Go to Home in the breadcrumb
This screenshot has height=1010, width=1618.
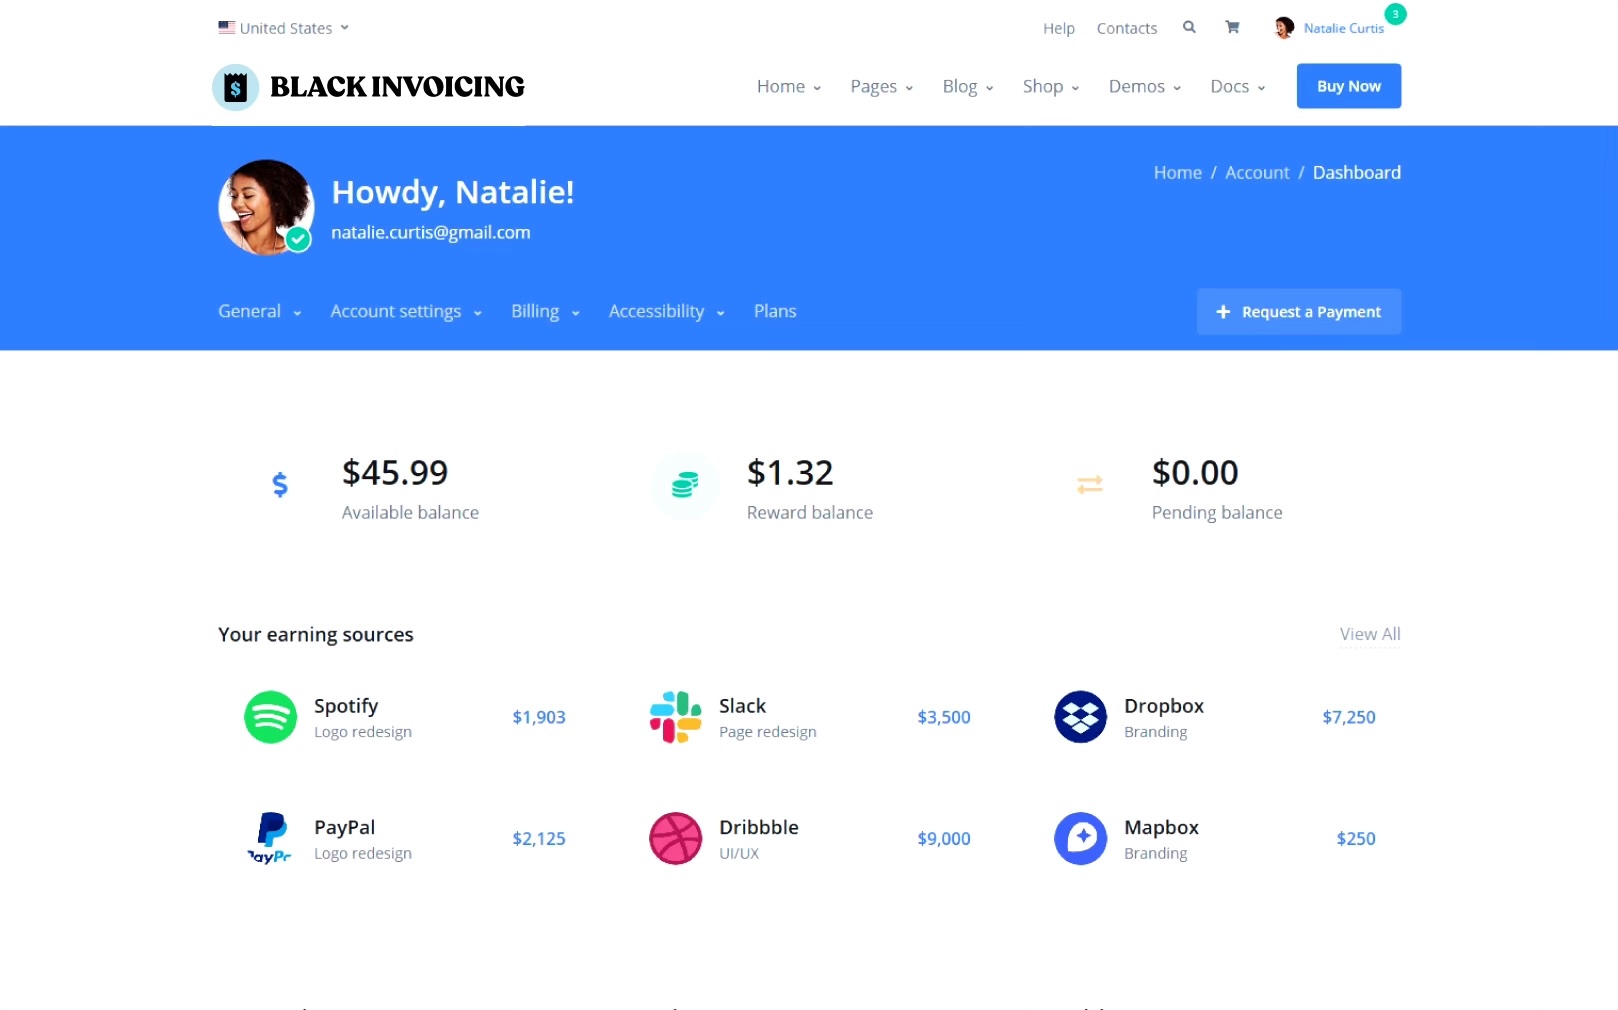[1178, 173]
